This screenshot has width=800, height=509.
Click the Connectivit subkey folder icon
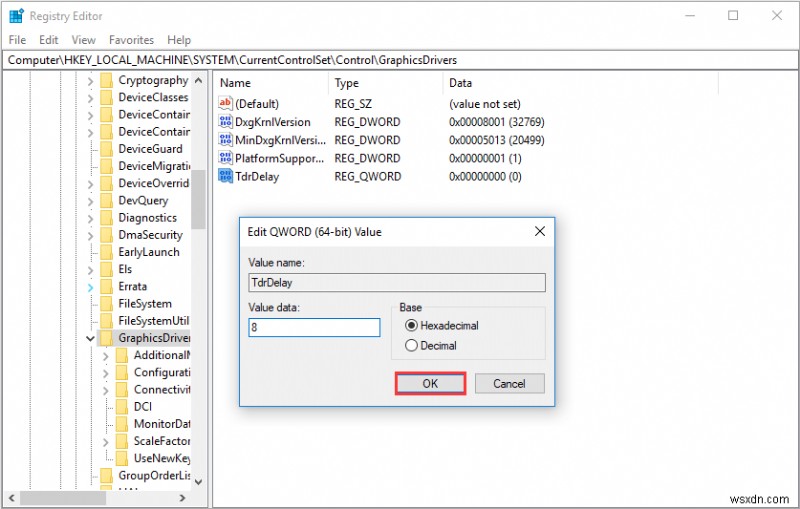click(x=121, y=390)
